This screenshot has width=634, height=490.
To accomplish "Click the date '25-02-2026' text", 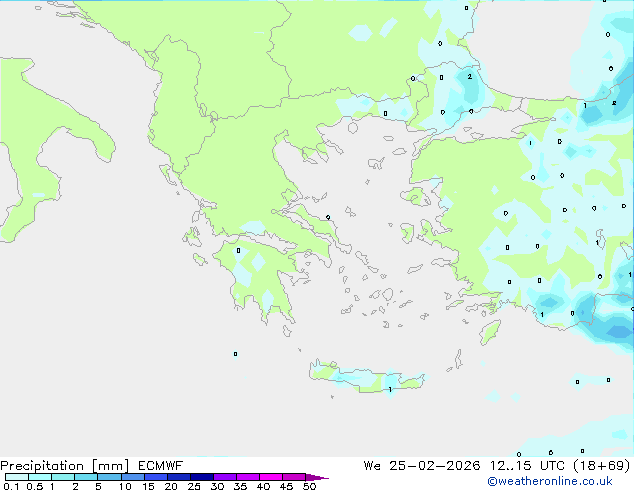I will [x=435, y=466].
